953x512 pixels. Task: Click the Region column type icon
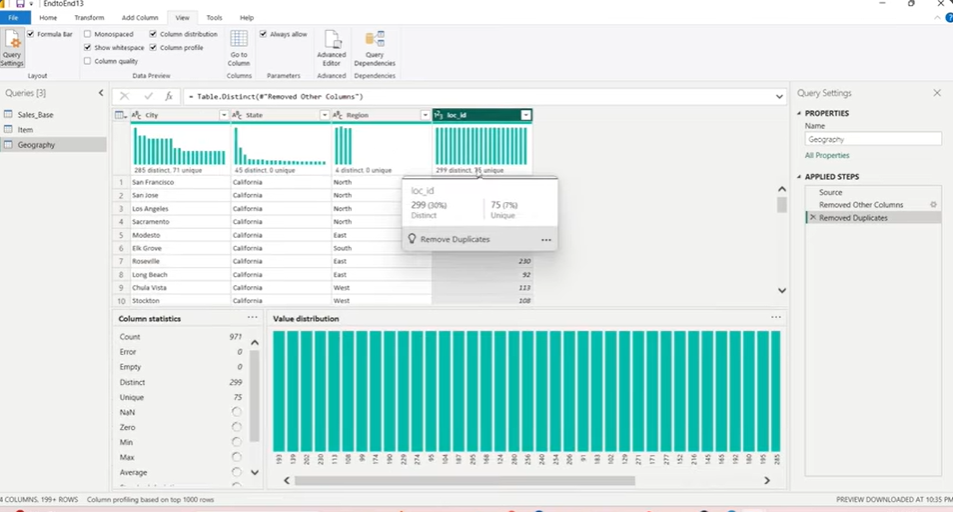coord(338,115)
